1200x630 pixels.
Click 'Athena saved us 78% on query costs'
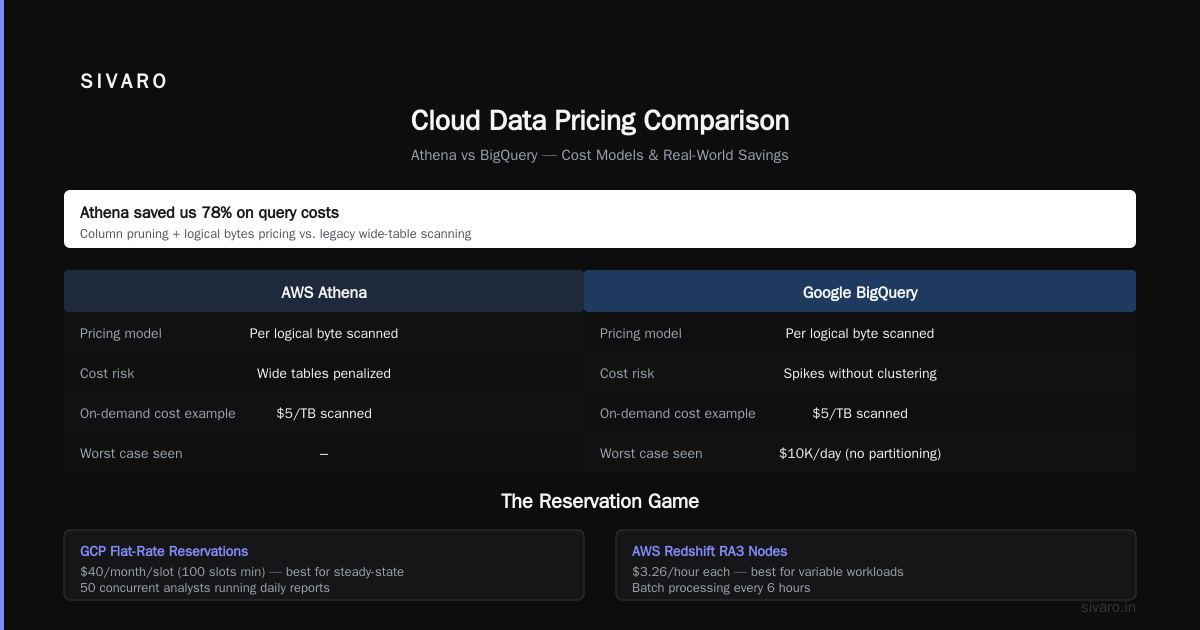209,212
